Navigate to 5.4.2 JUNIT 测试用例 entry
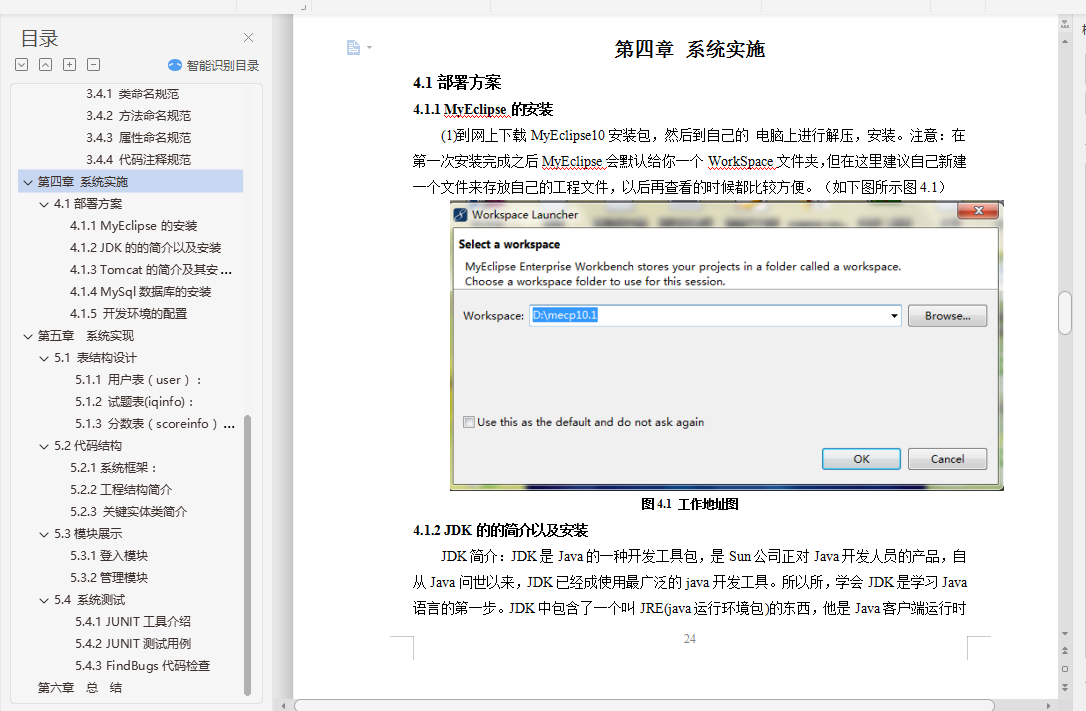This screenshot has width=1086, height=711. 133,644
